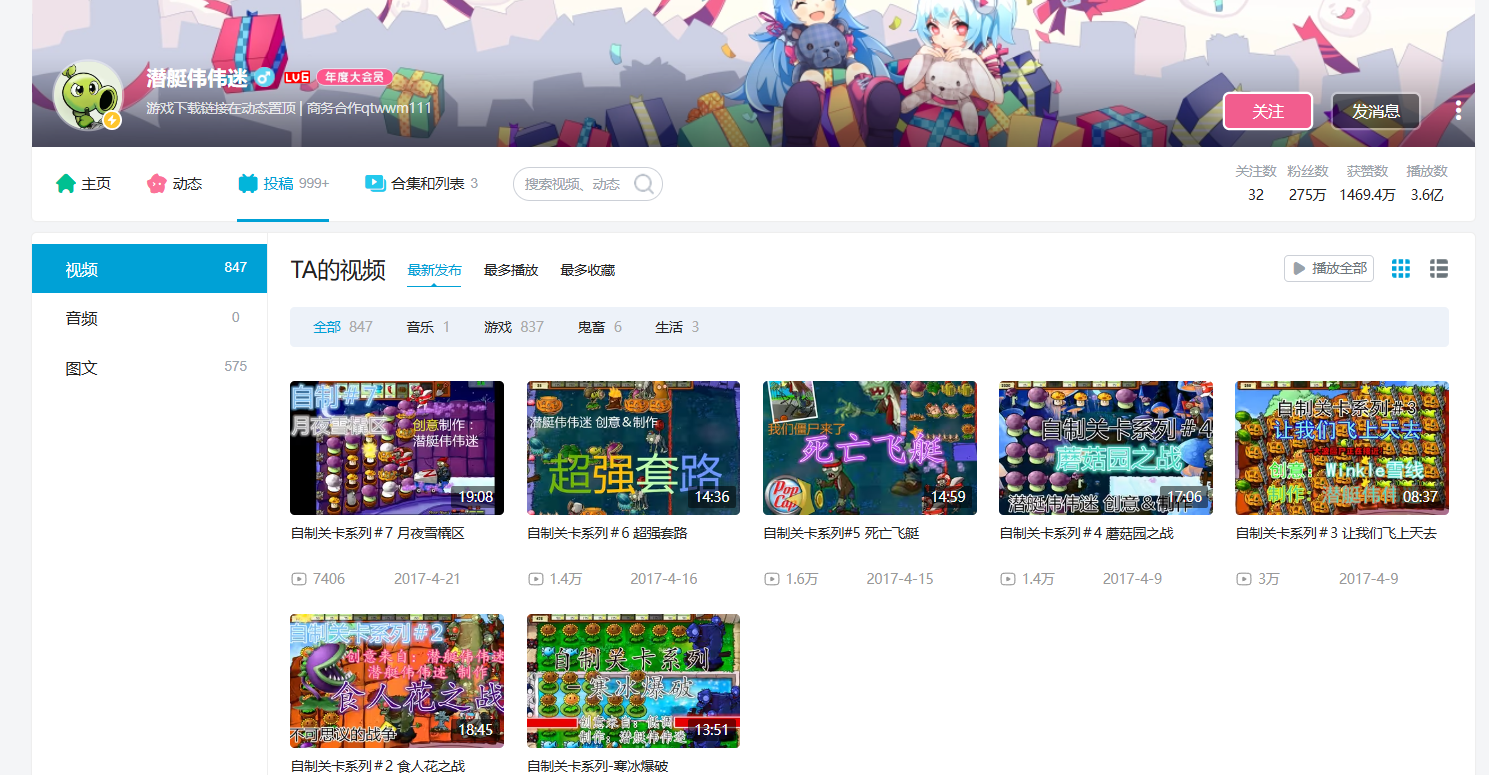Screen dimensions: 1489x775
Task: Switch to list view layout icon
Action: 1439,269
